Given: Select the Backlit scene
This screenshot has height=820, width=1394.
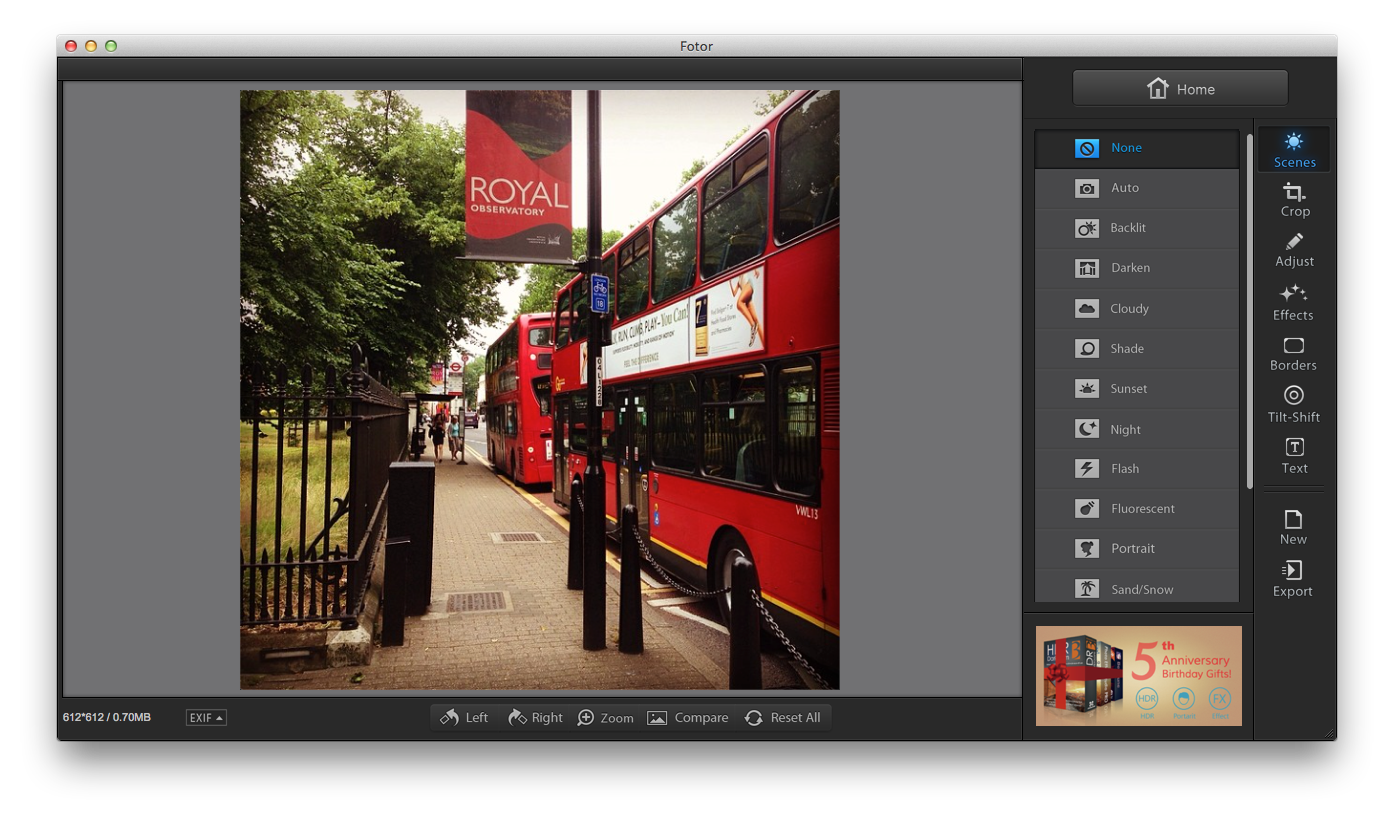Looking at the screenshot, I should click(1136, 228).
